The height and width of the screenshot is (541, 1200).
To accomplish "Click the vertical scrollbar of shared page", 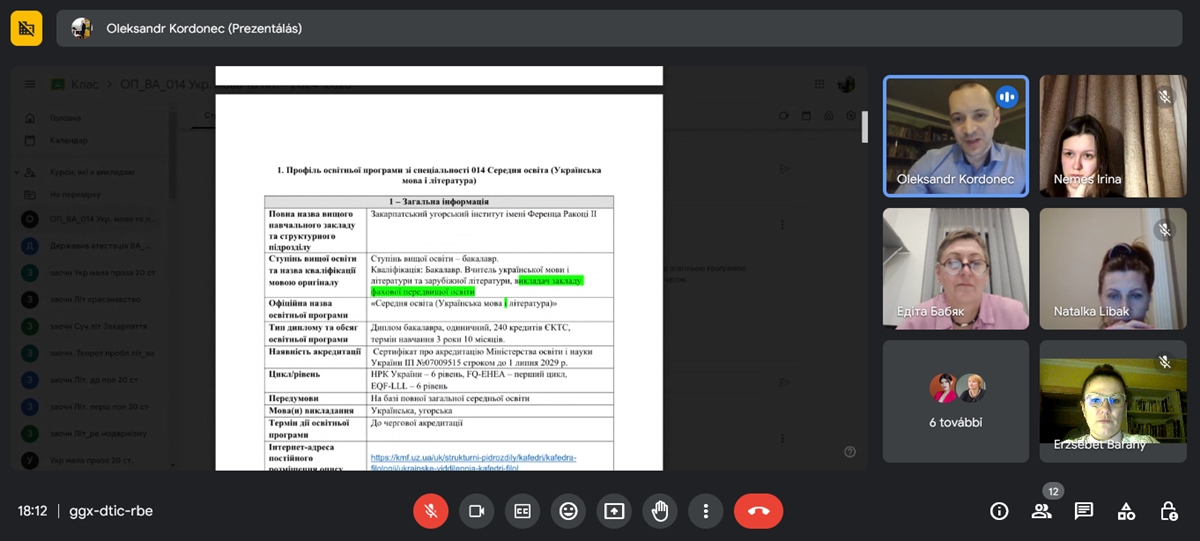I will pyautogui.click(x=864, y=127).
